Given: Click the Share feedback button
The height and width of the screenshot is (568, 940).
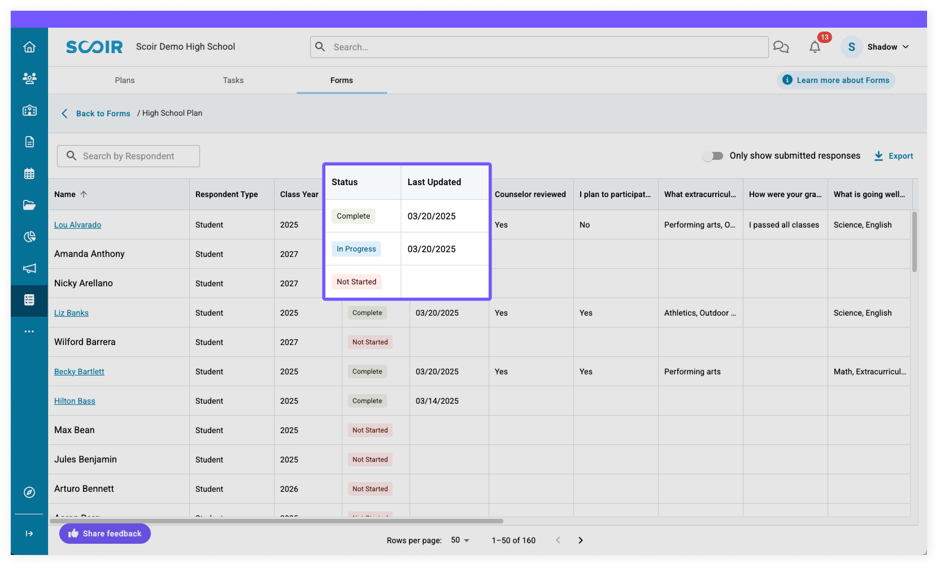Looking at the screenshot, I should (x=105, y=533).
